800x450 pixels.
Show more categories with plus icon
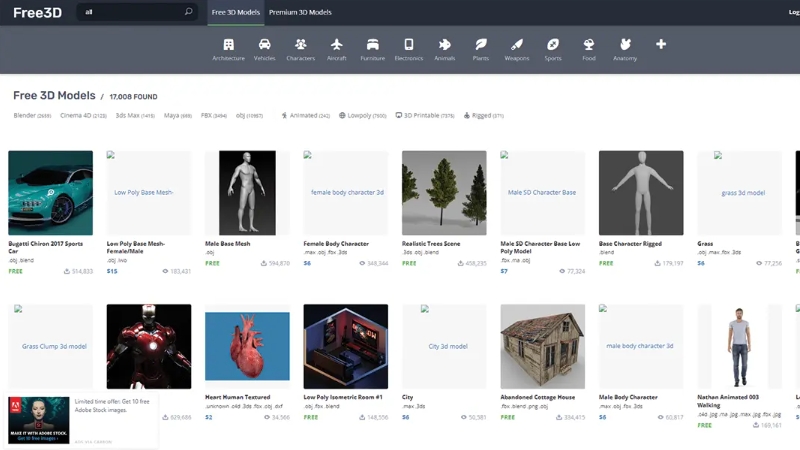[x=661, y=44]
